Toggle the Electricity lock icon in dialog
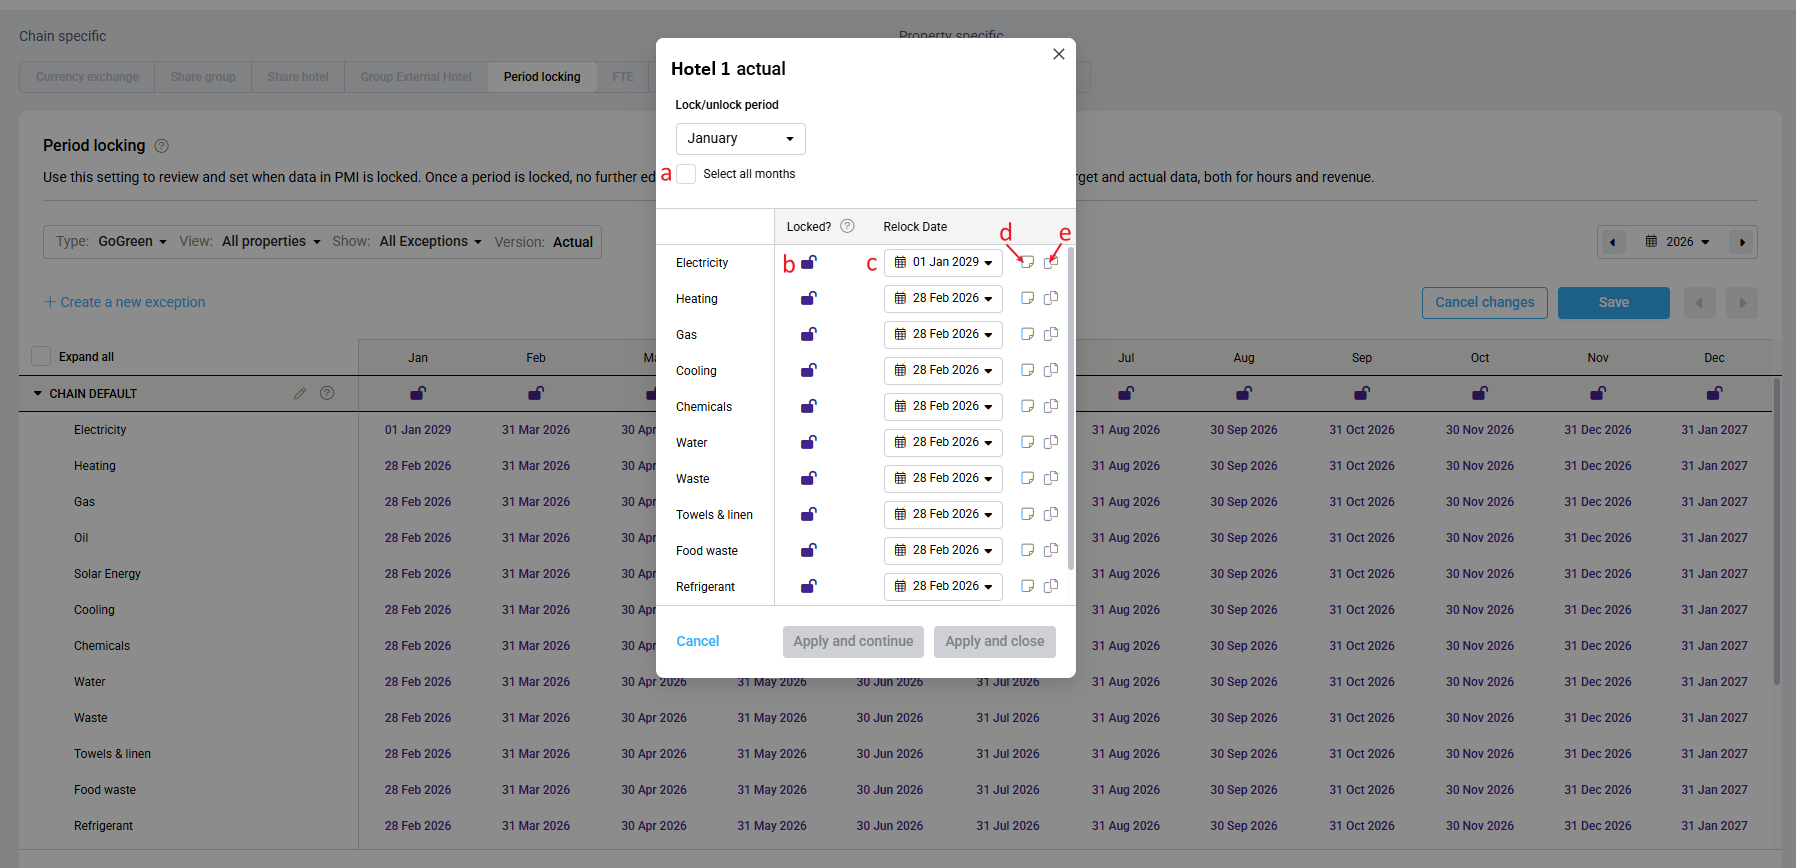1796x868 pixels. (x=809, y=263)
